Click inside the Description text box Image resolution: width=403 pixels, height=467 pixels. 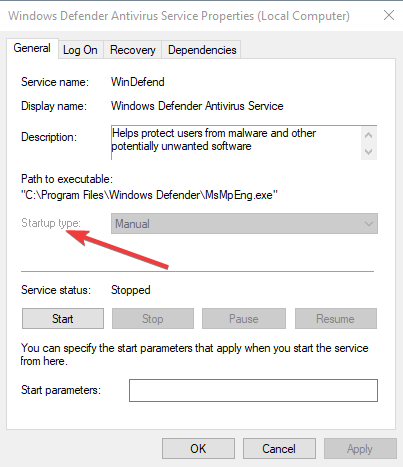coord(236,143)
